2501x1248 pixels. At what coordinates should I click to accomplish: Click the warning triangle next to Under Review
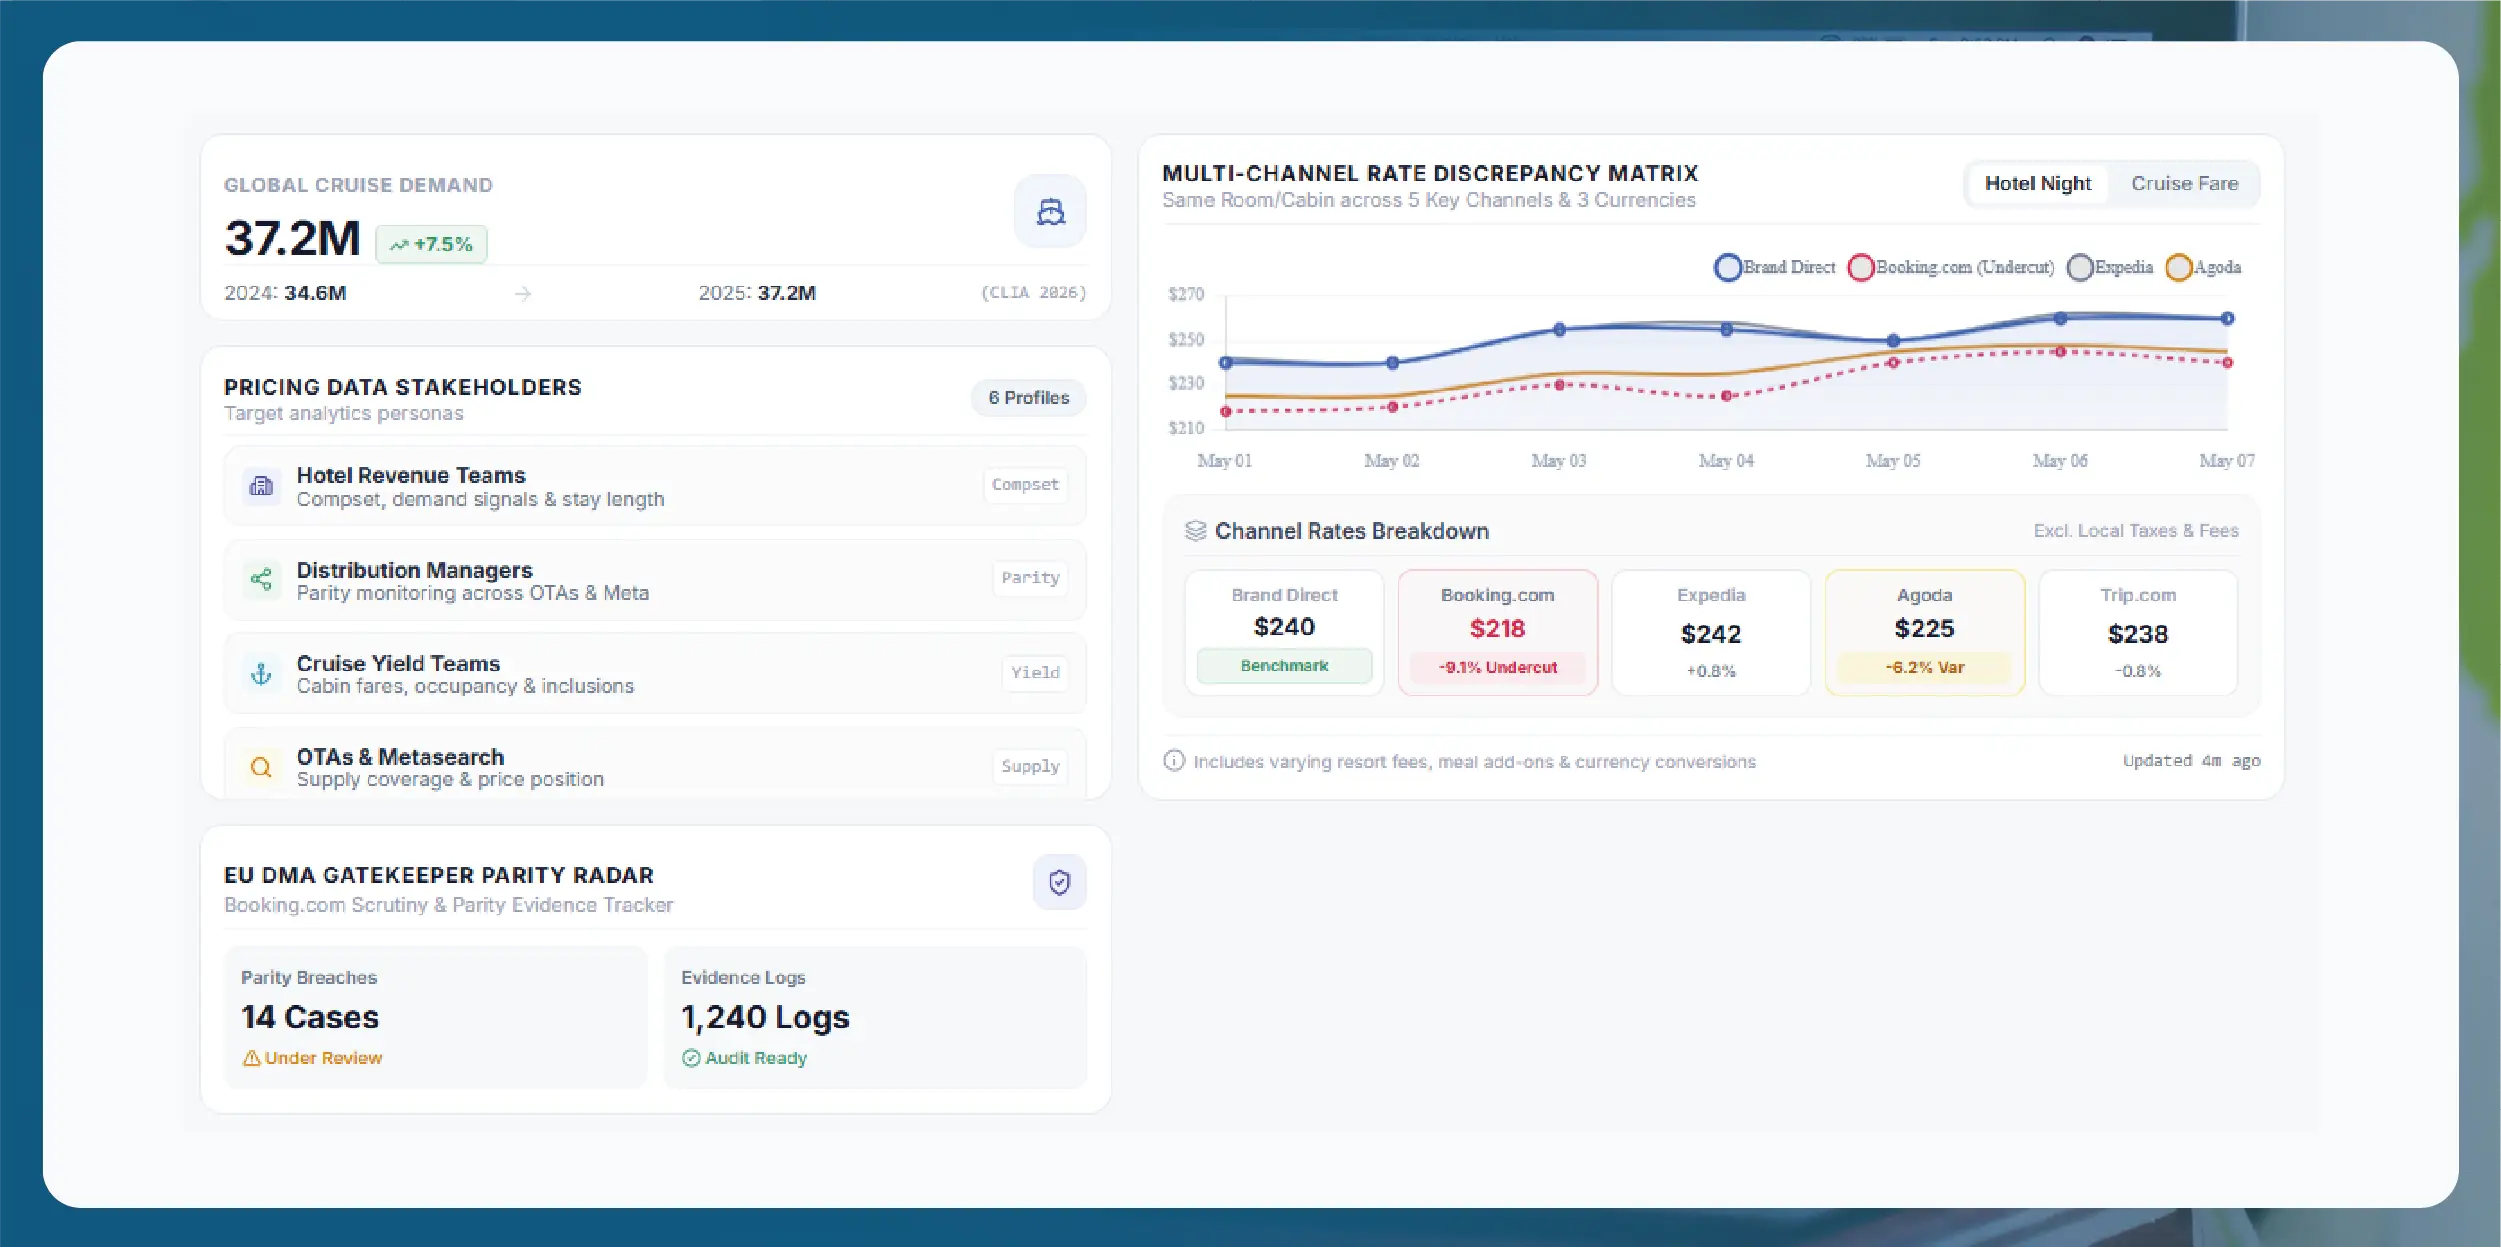[251, 1058]
